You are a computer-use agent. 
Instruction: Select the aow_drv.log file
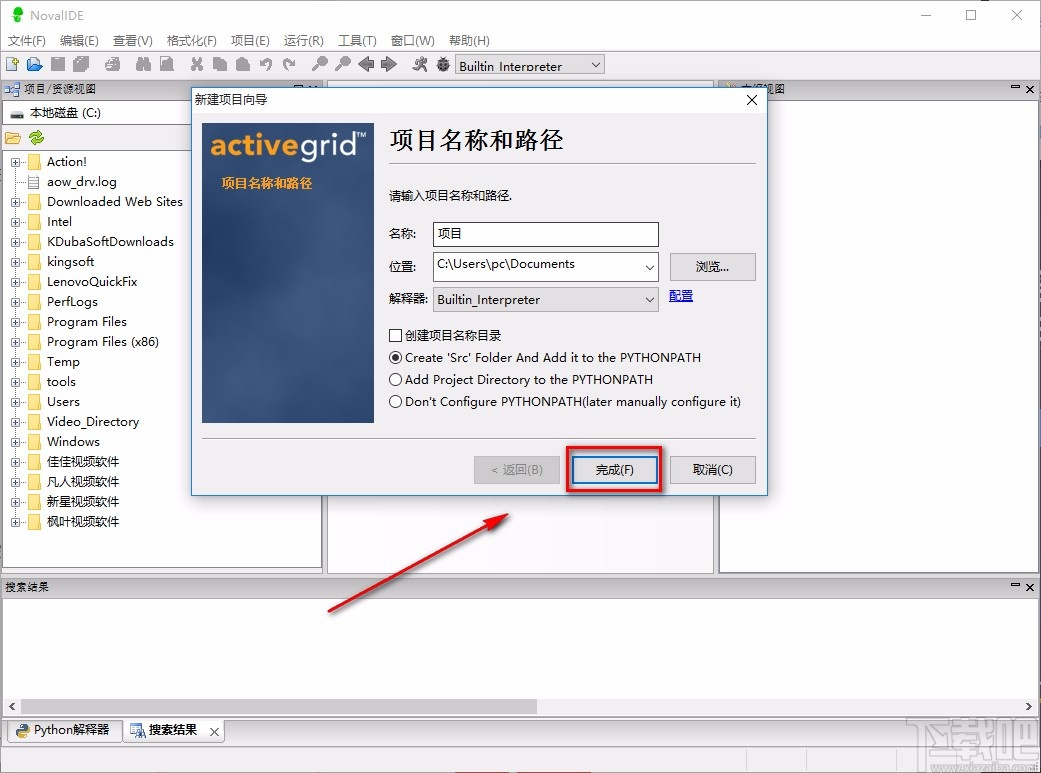82,182
